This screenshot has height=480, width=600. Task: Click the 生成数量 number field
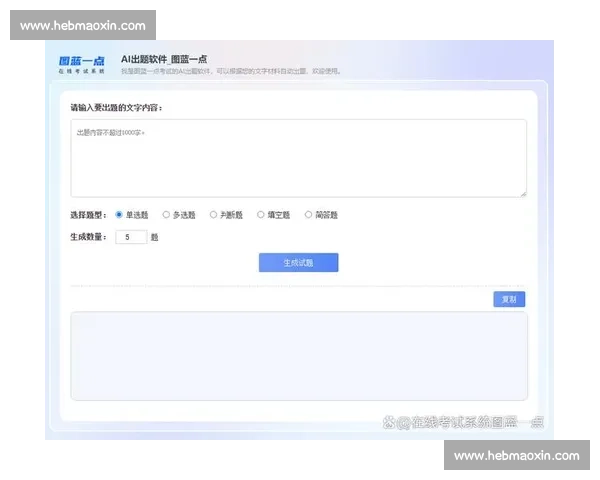[x=131, y=237]
